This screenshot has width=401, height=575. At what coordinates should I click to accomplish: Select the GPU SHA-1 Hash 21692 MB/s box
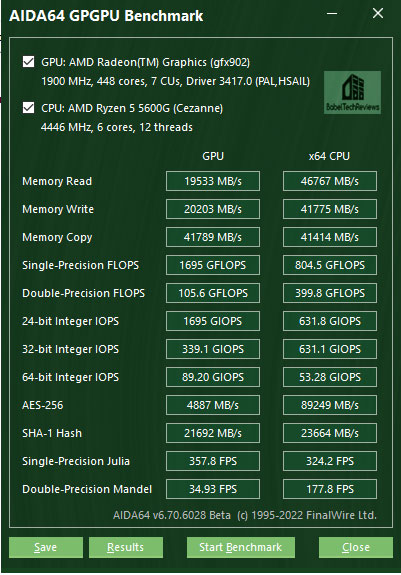pyautogui.click(x=213, y=433)
